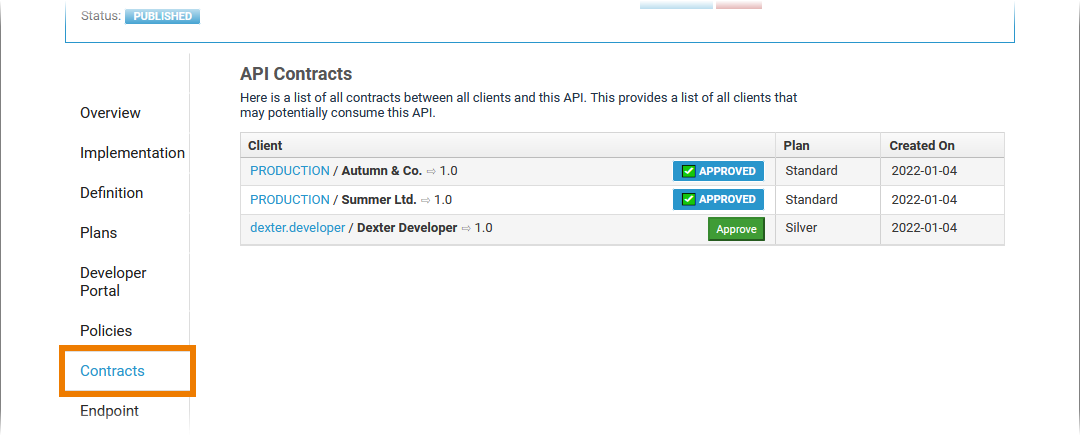1080x436 pixels.
Task: Open PRODUCTION link for Autumn & Co.
Action: (x=289, y=171)
